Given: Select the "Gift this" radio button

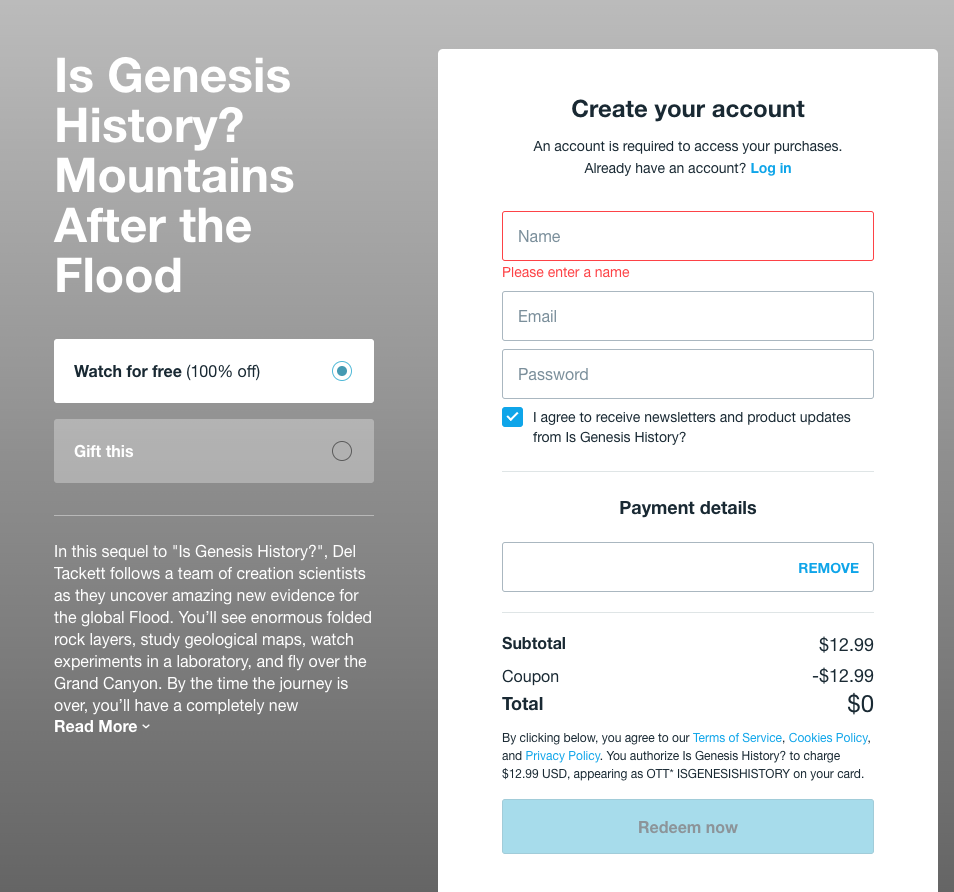Looking at the screenshot, I should tap(342, 451).
